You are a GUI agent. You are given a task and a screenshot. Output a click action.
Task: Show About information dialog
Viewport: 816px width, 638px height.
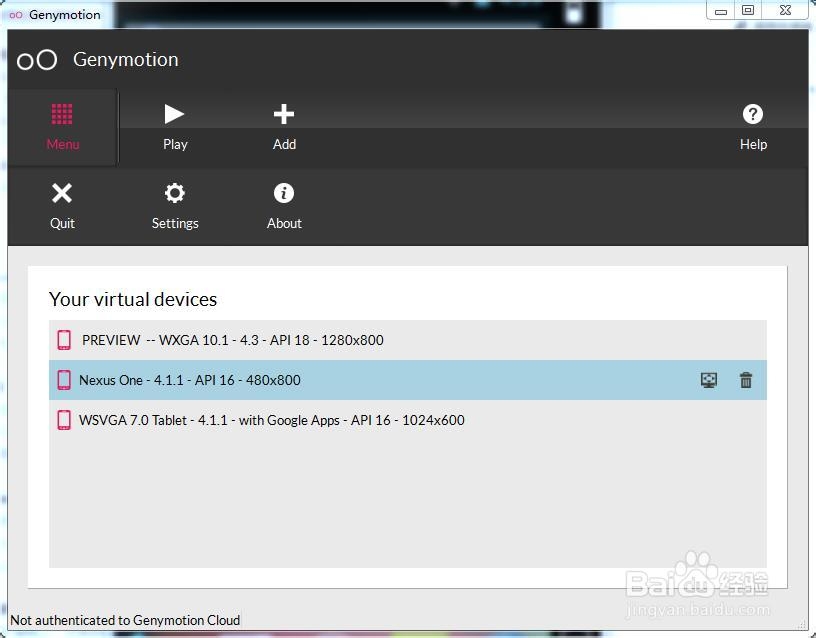[x=284, y=206]
